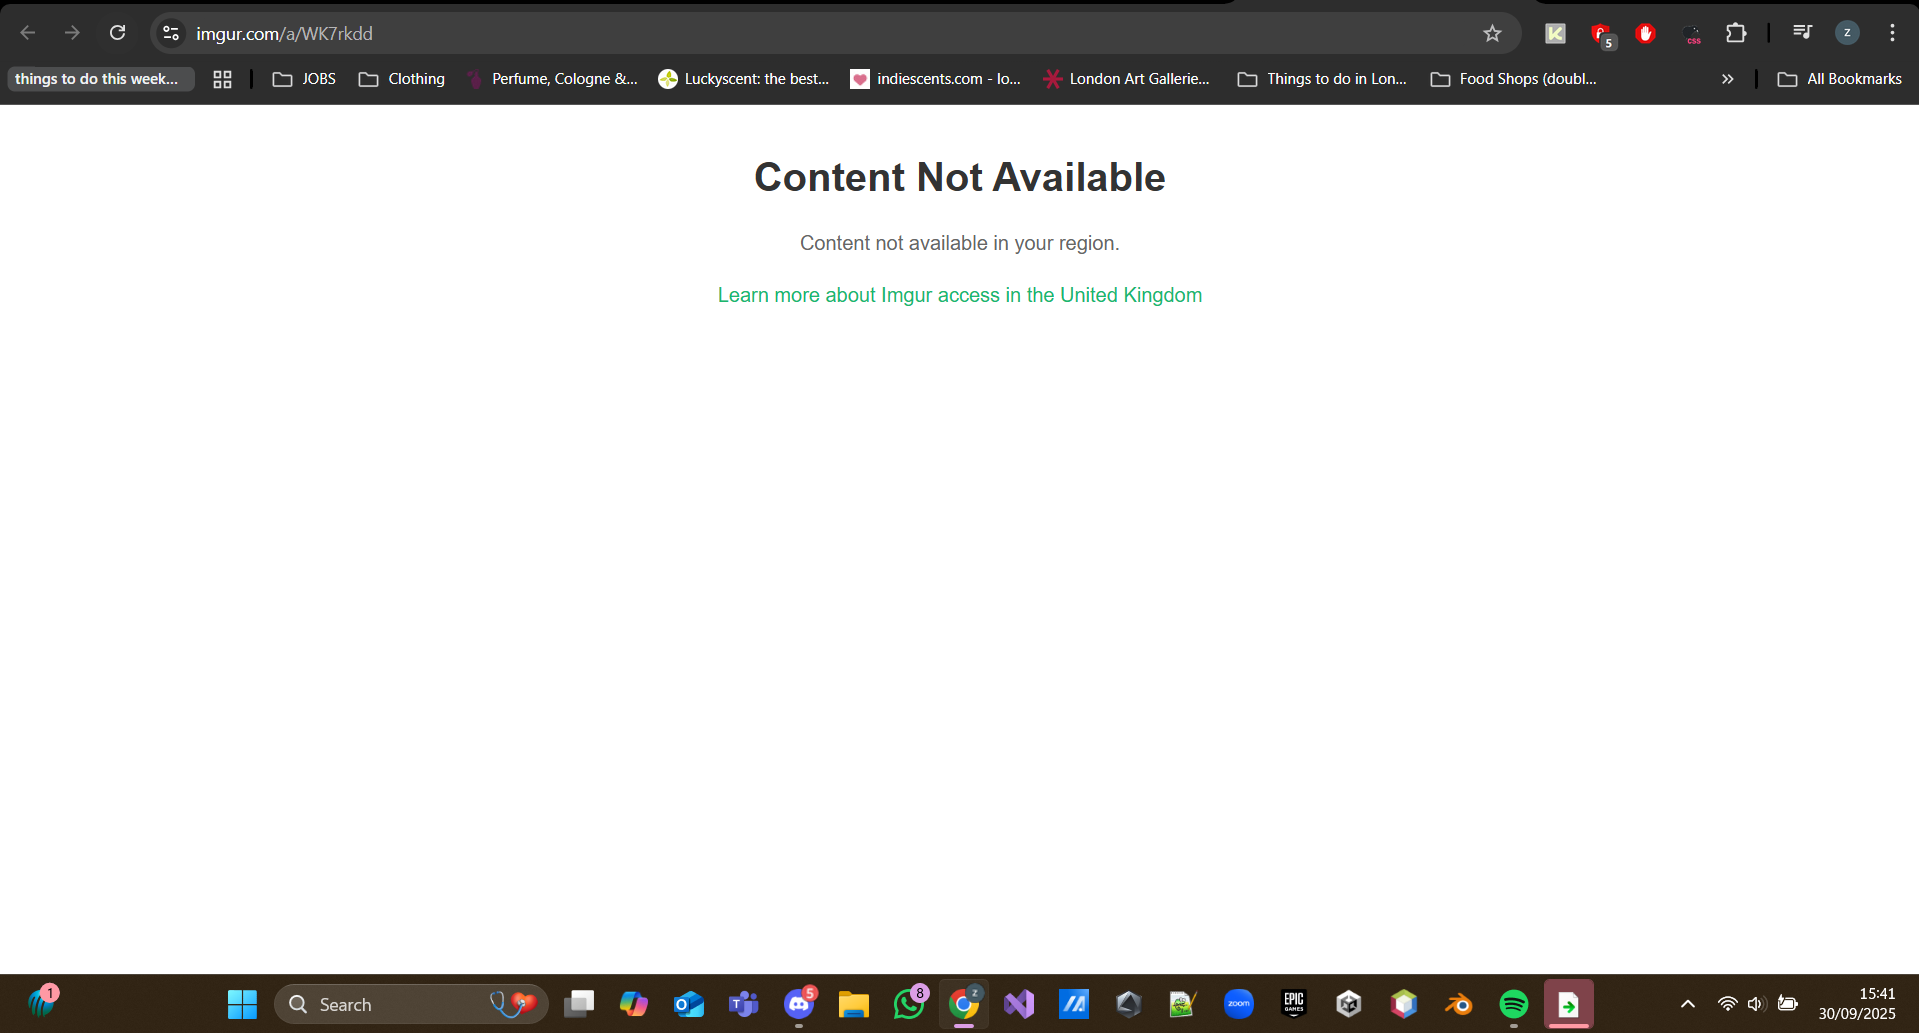Viewport: 1919px width, 1033px height.
Task: Open Spotify from the taskbar
Action: pyautogui.click(x=1514, y=1004)
